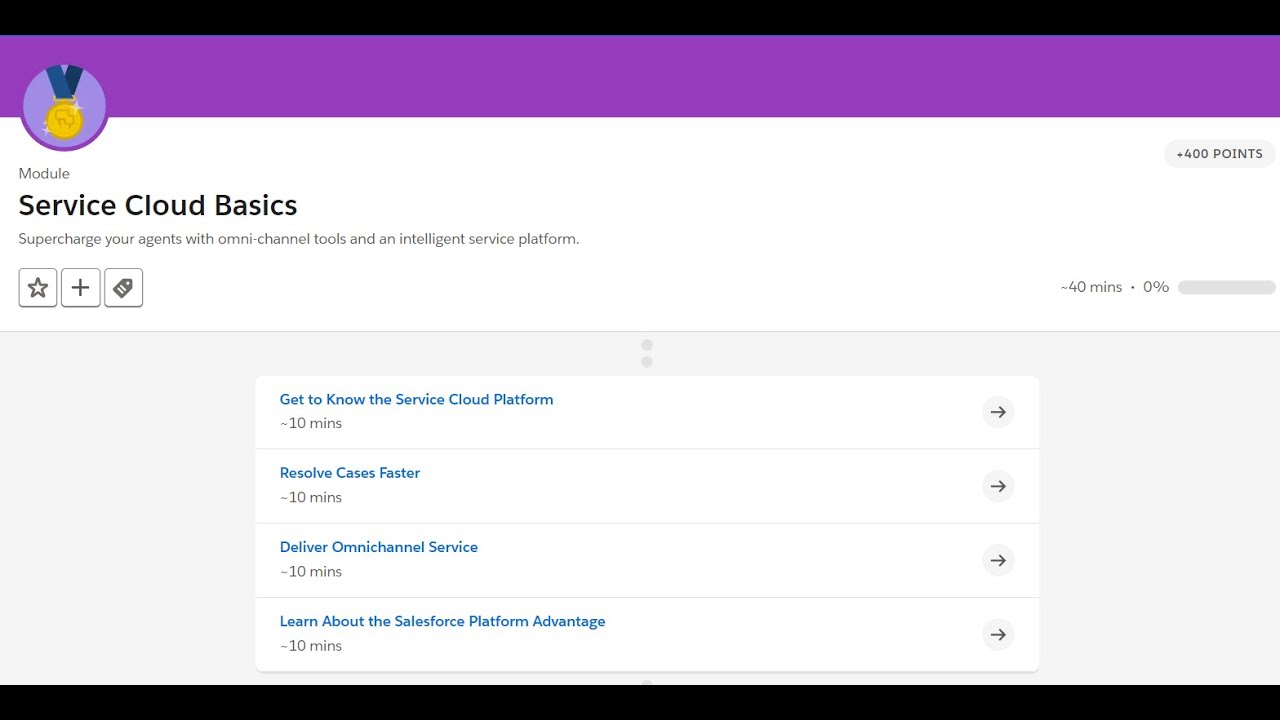Click ~10 mins under Deliver Omnichannel Service
The width and height of the screenshot is (1280, 720).
[311, 571]
